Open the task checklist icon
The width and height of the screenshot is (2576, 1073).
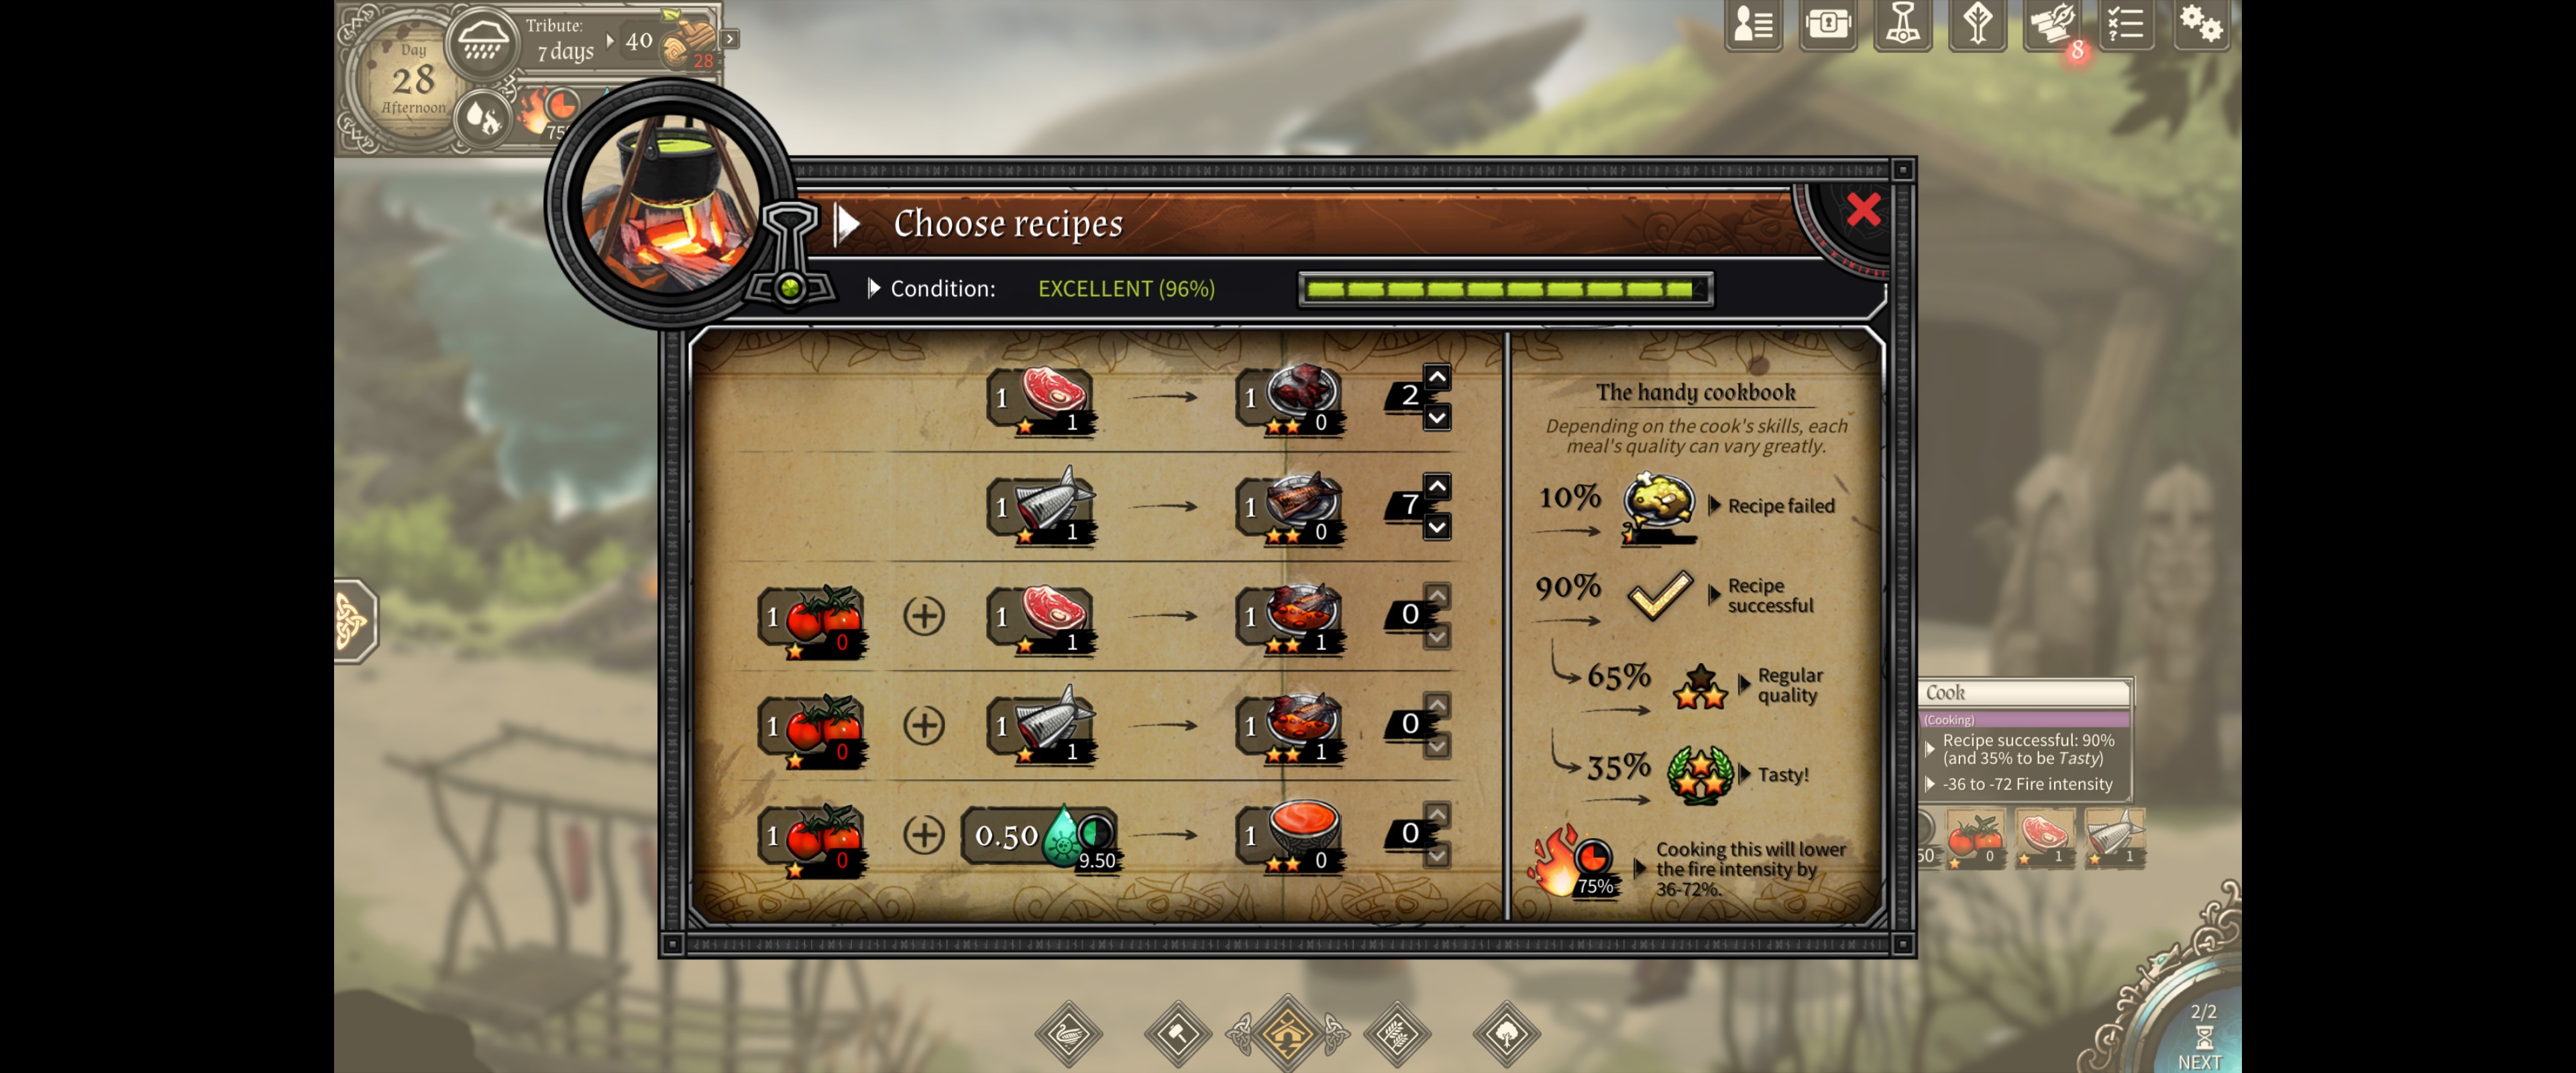coord(2125,24)
